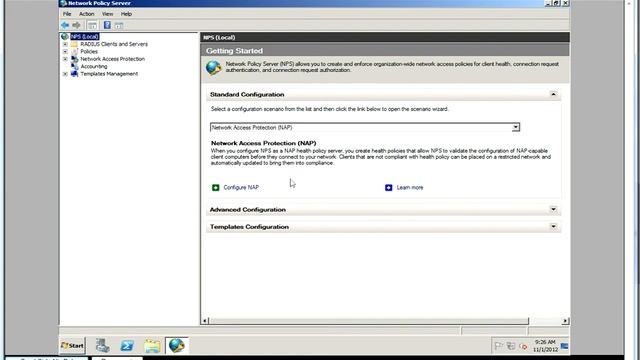This screenshot has width=640, height=360.
Task: Expand RADIUS Clients and Servers node
Action: pos(65,44)
